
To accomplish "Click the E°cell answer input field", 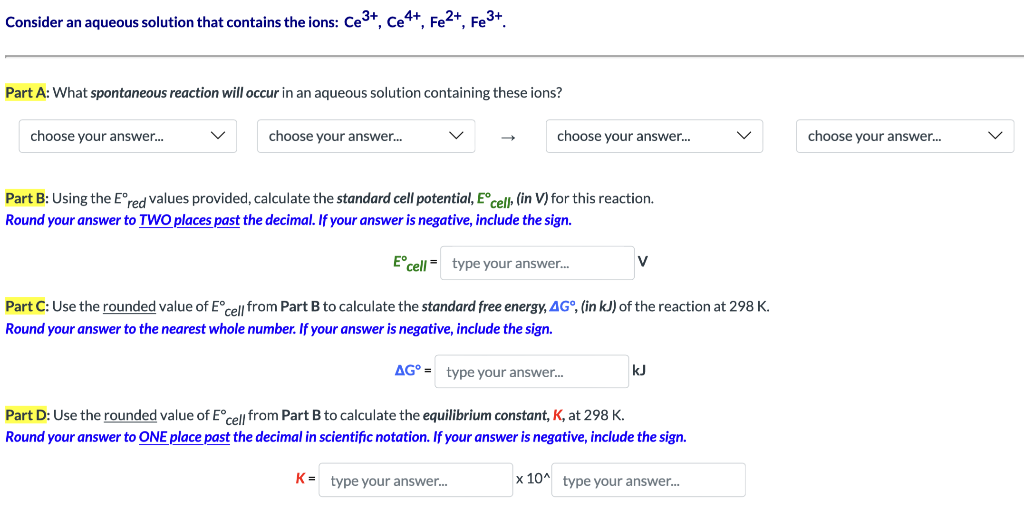I will [536, 264].
